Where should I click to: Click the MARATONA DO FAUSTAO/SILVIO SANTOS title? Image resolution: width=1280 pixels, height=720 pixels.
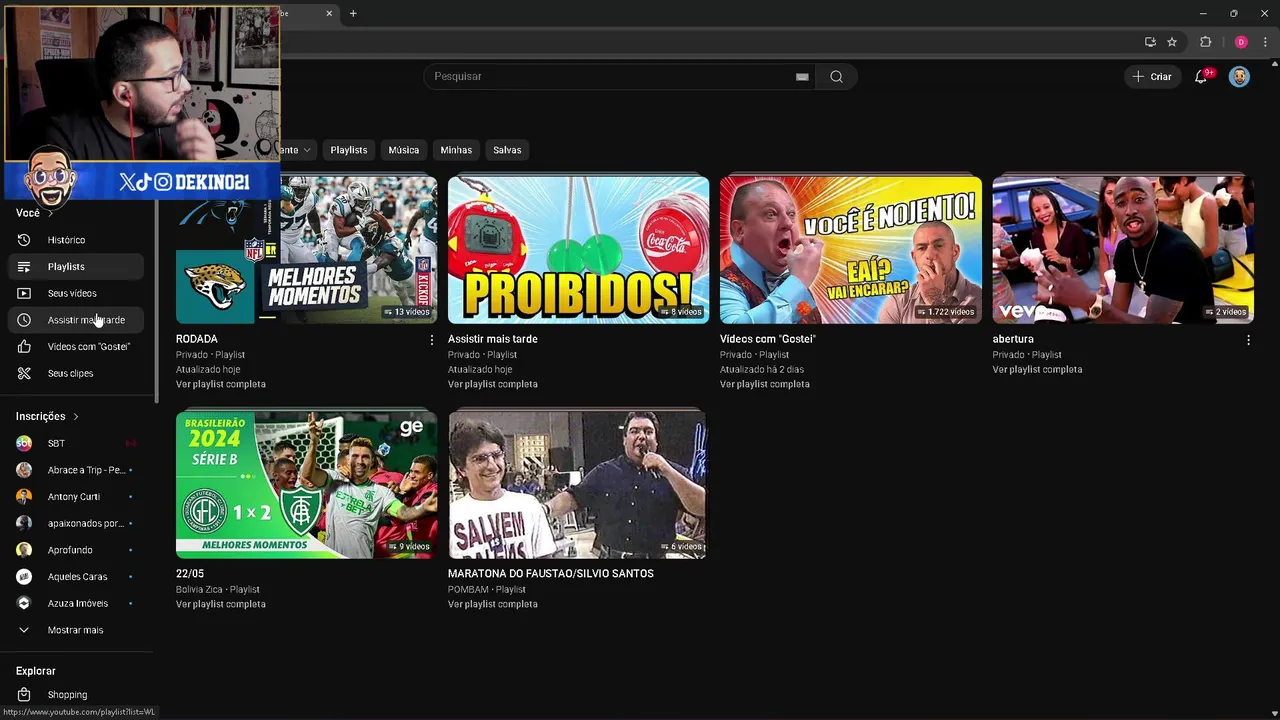click(551, 574)
